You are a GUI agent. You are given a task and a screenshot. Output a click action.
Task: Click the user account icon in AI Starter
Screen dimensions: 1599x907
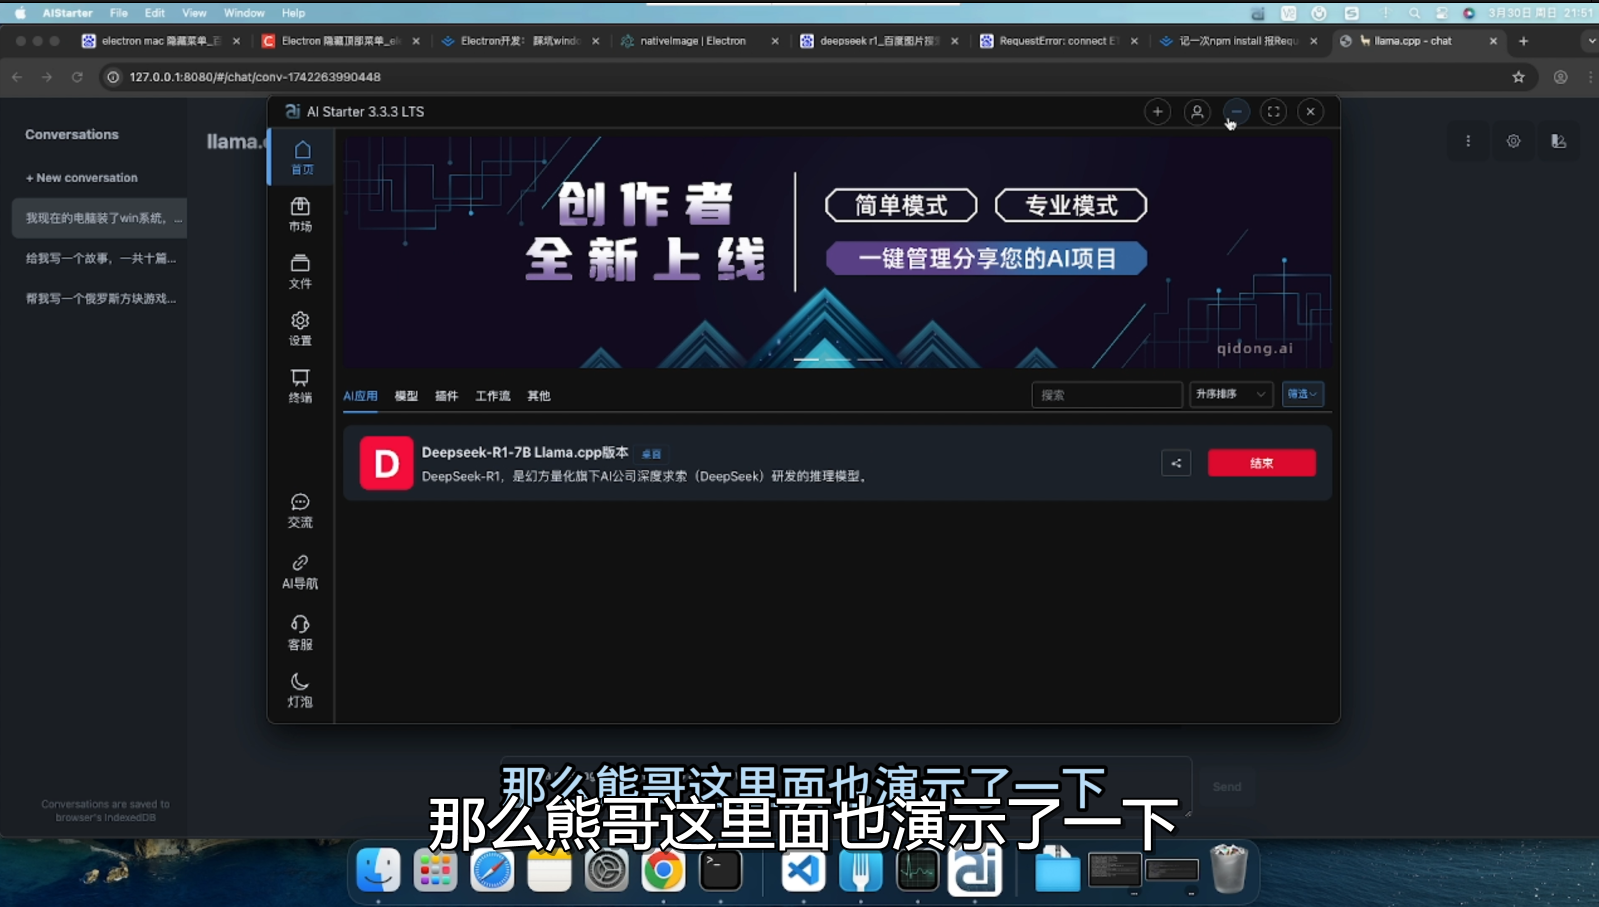(x=1197, y=111)
